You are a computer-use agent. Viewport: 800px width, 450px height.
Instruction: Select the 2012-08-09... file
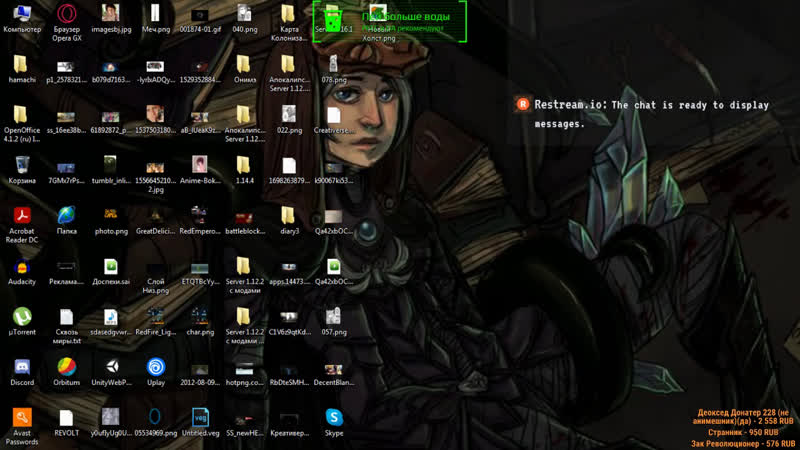click(x=199, y=371)
